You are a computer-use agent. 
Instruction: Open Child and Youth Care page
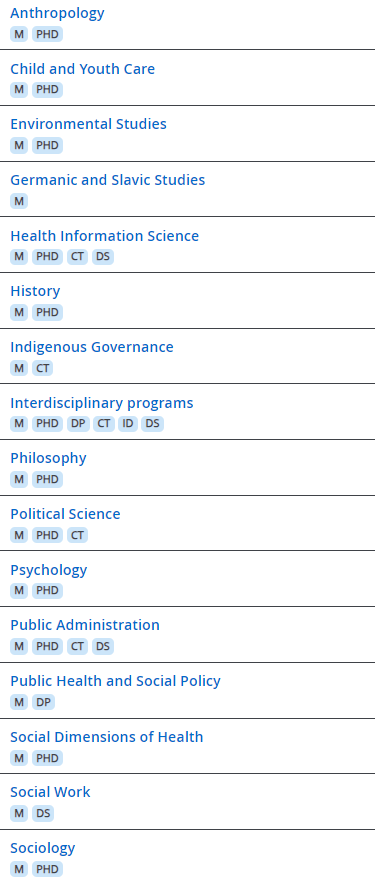coord(82,69)
